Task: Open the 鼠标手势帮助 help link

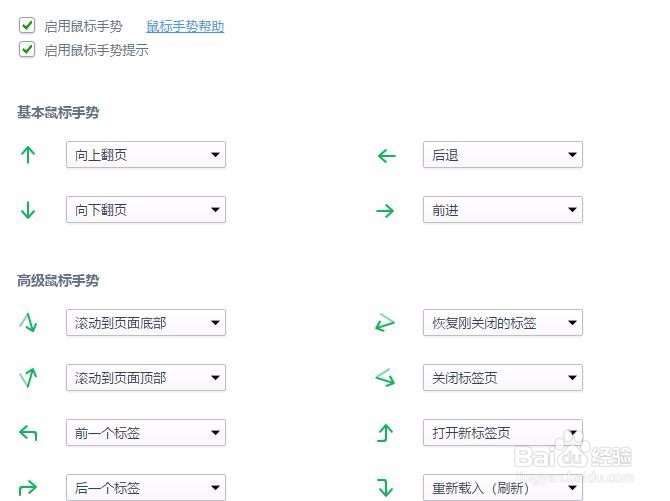Action: click(x=185, y=27)
